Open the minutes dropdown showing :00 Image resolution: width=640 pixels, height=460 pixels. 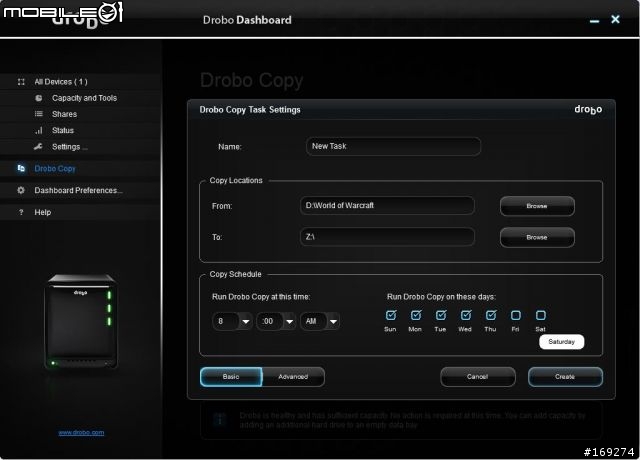coord(276,321)
